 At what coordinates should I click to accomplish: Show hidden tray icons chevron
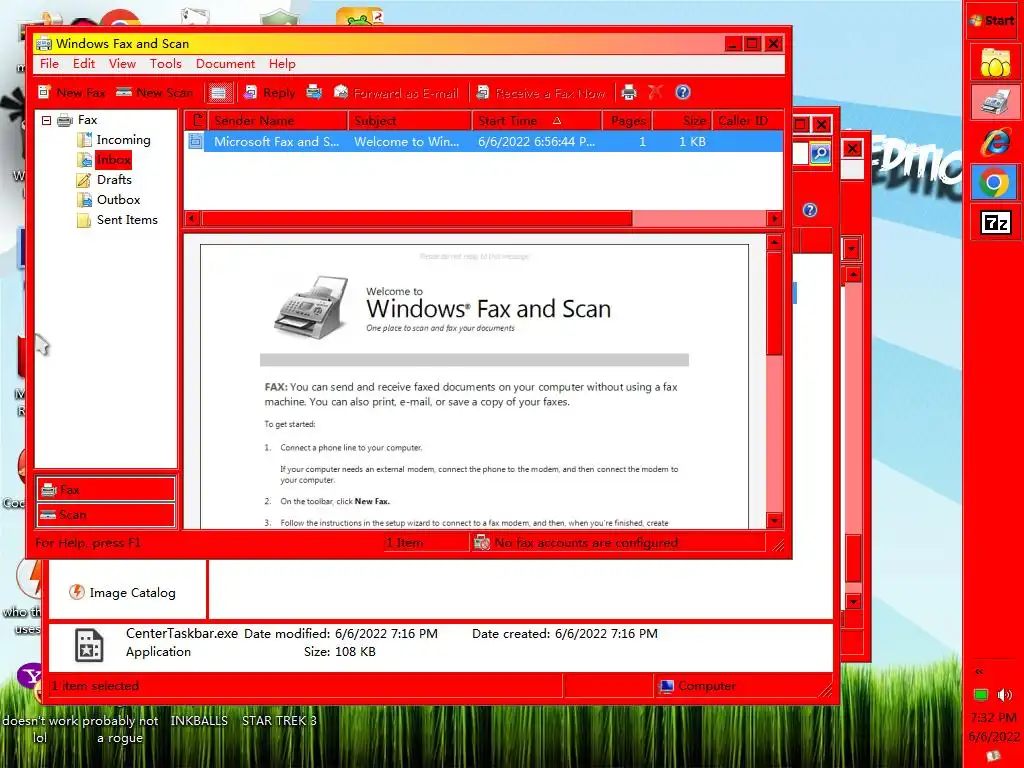(x=979, y=671)
